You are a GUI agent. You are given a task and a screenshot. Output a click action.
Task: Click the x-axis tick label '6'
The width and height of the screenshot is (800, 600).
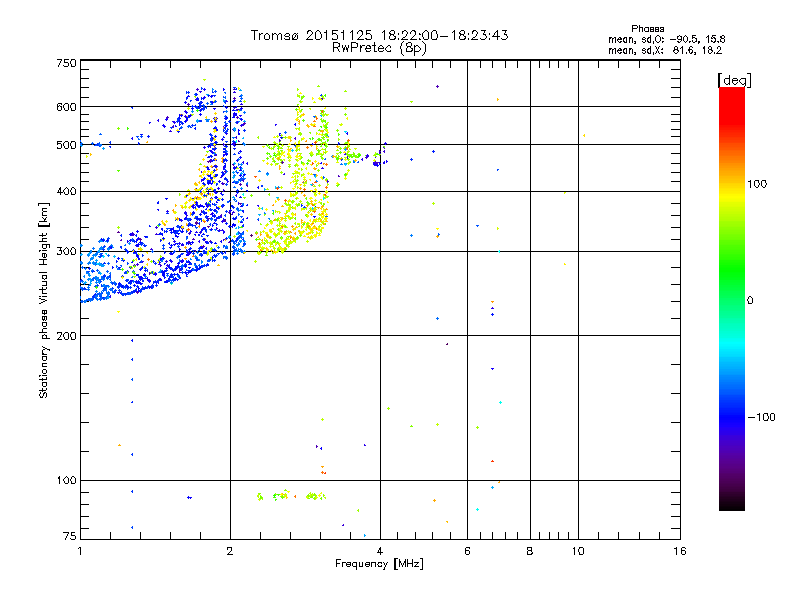click(x=467, y=551)
